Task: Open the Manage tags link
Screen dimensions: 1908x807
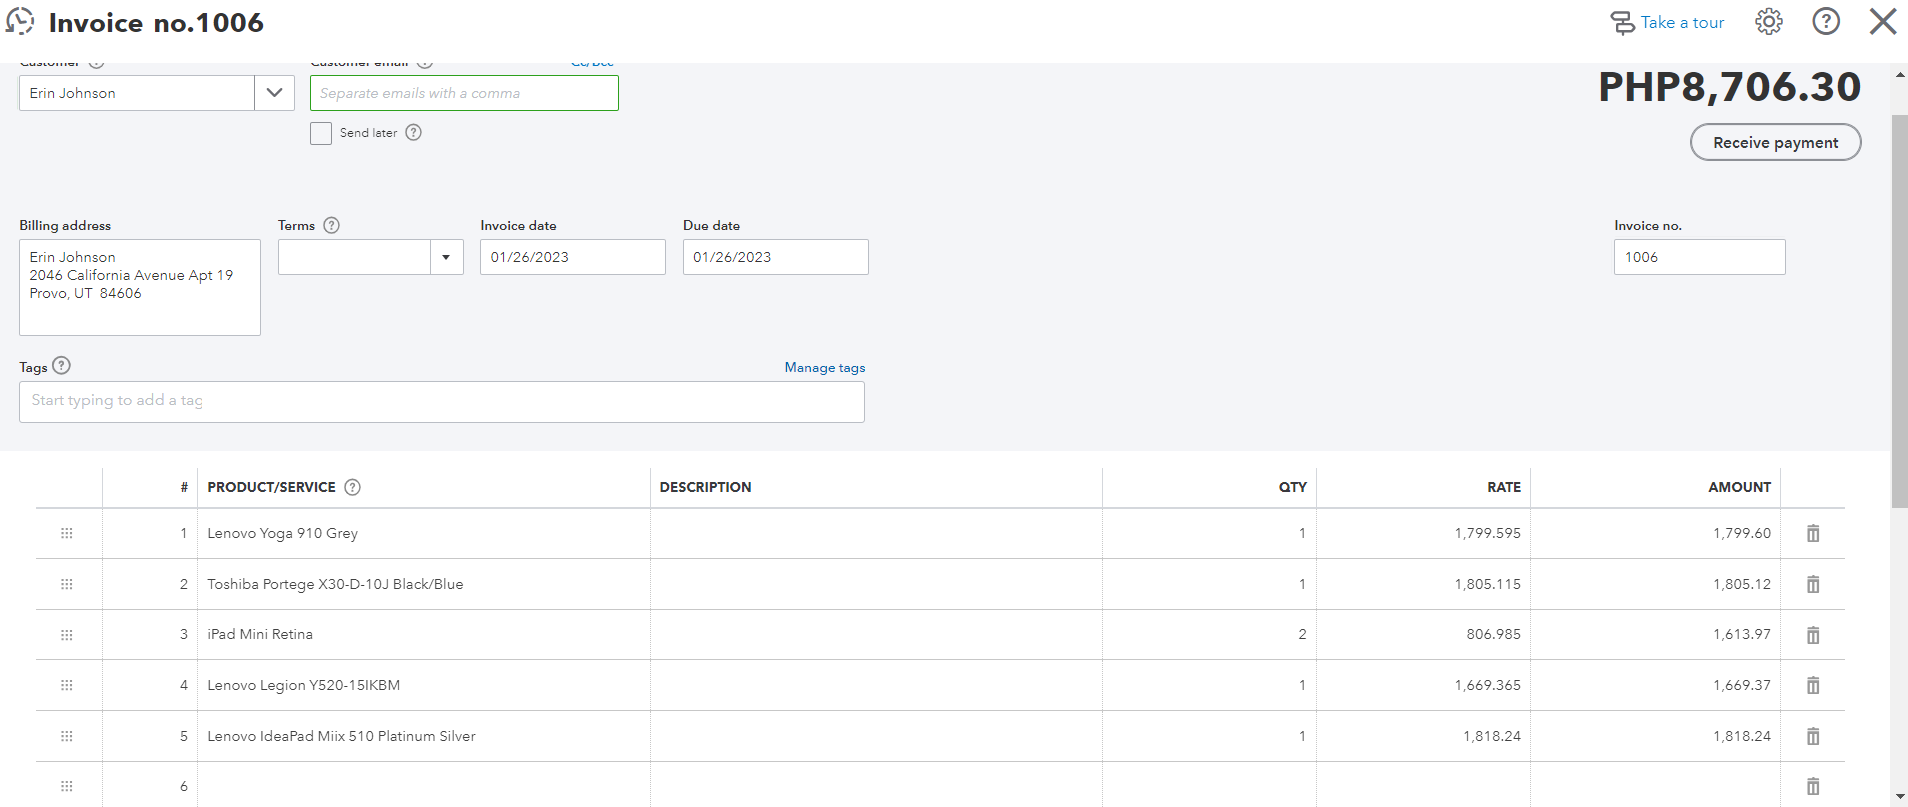Action: coord(824,368)
